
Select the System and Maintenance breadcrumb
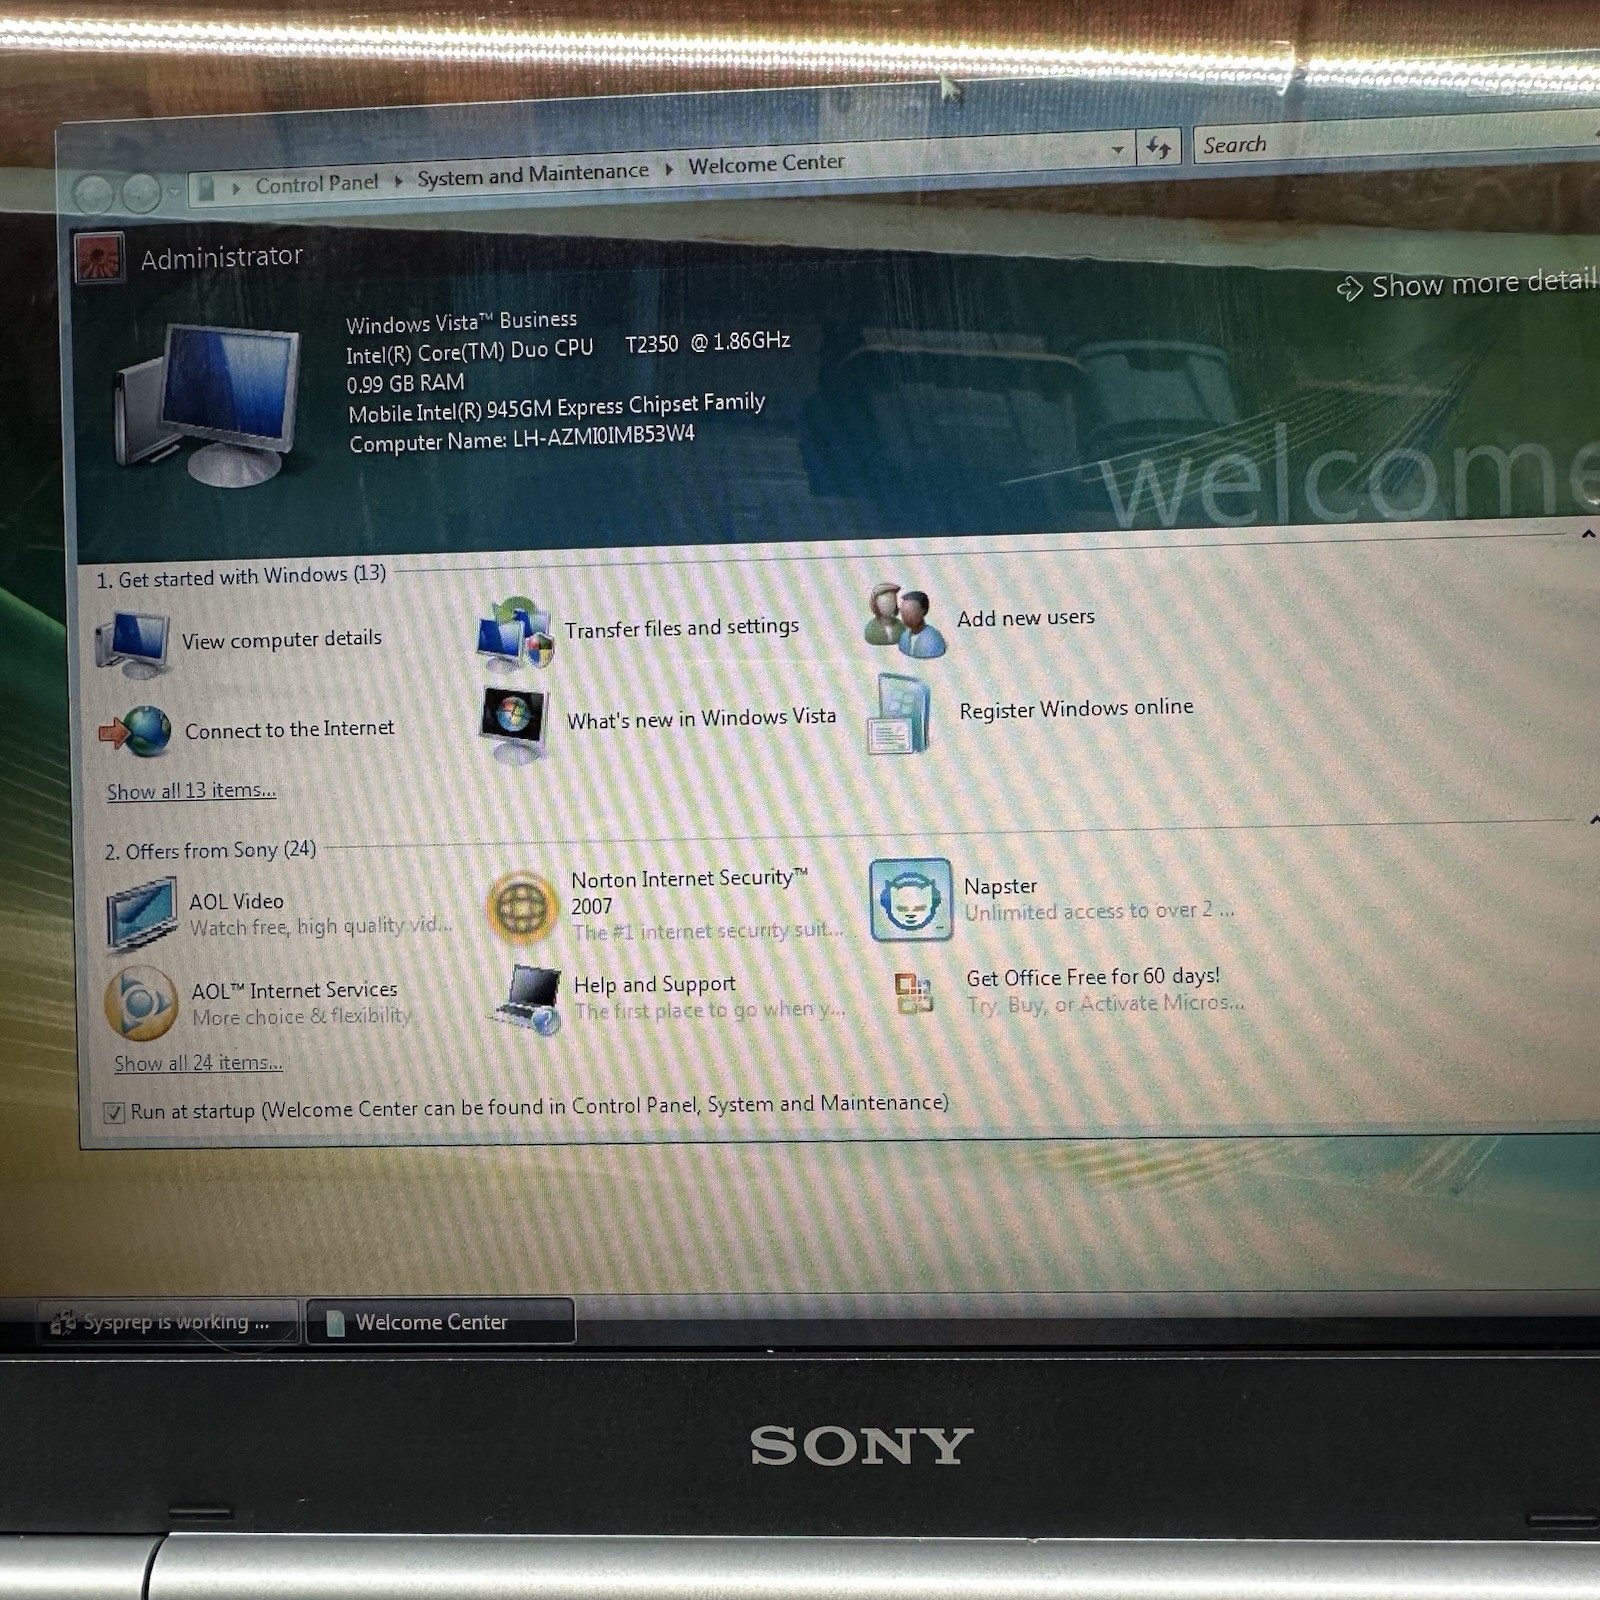(x=532, y=174)
